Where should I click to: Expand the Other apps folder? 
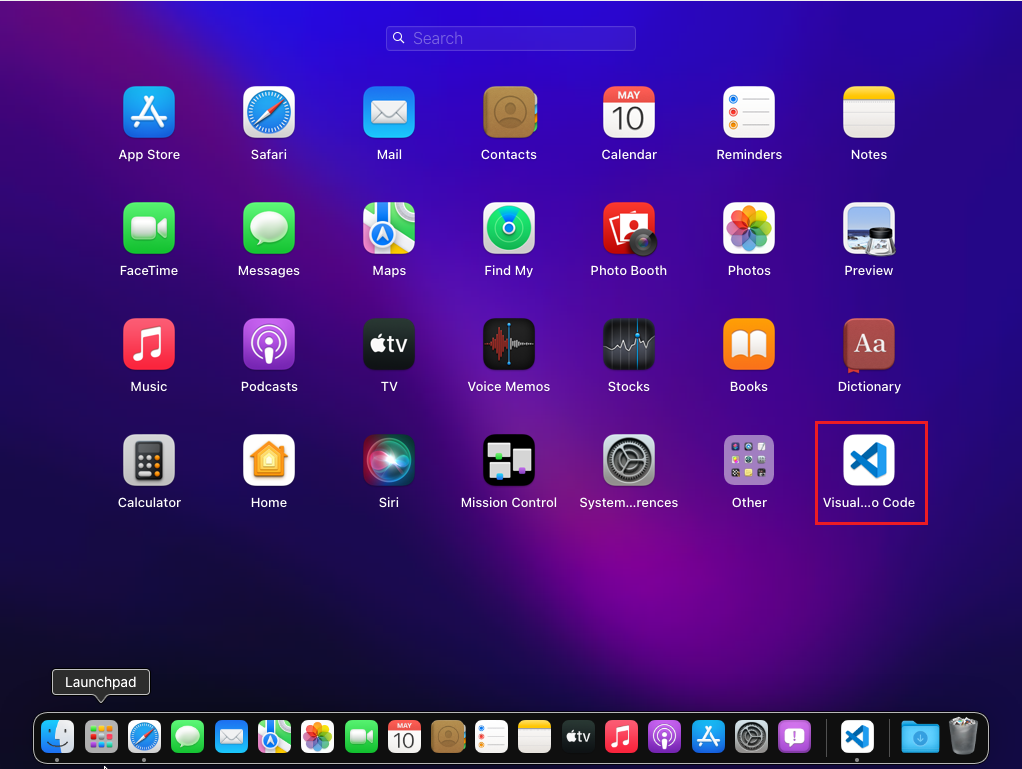point(748,461)
